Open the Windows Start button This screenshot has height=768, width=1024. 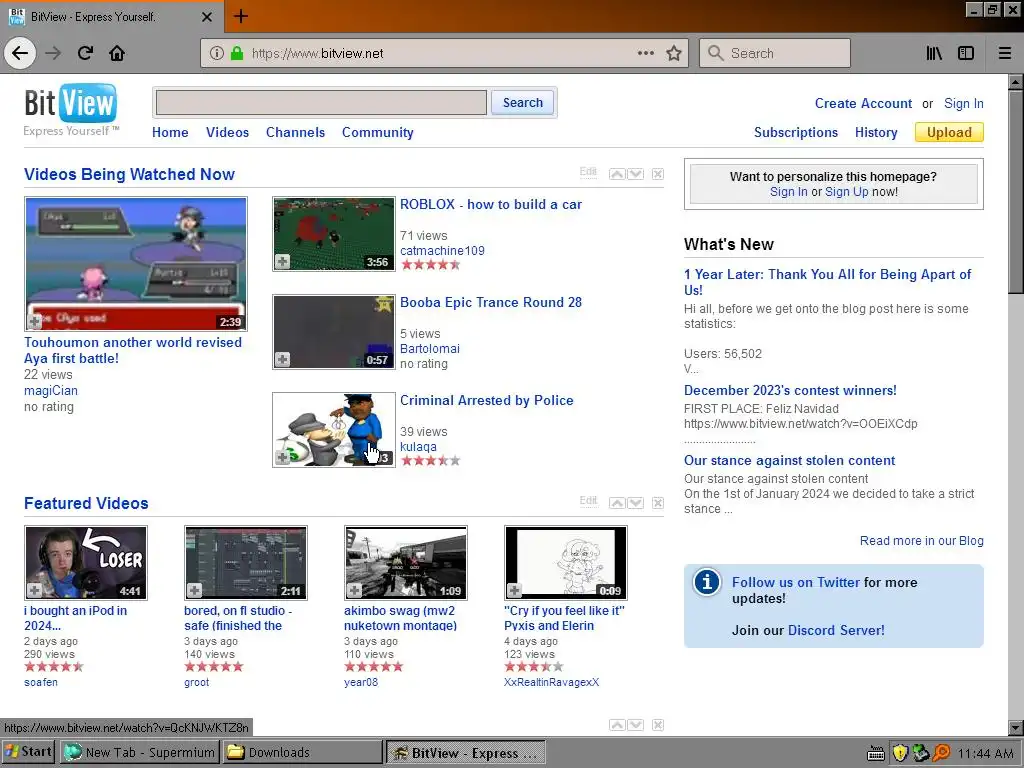29,752
